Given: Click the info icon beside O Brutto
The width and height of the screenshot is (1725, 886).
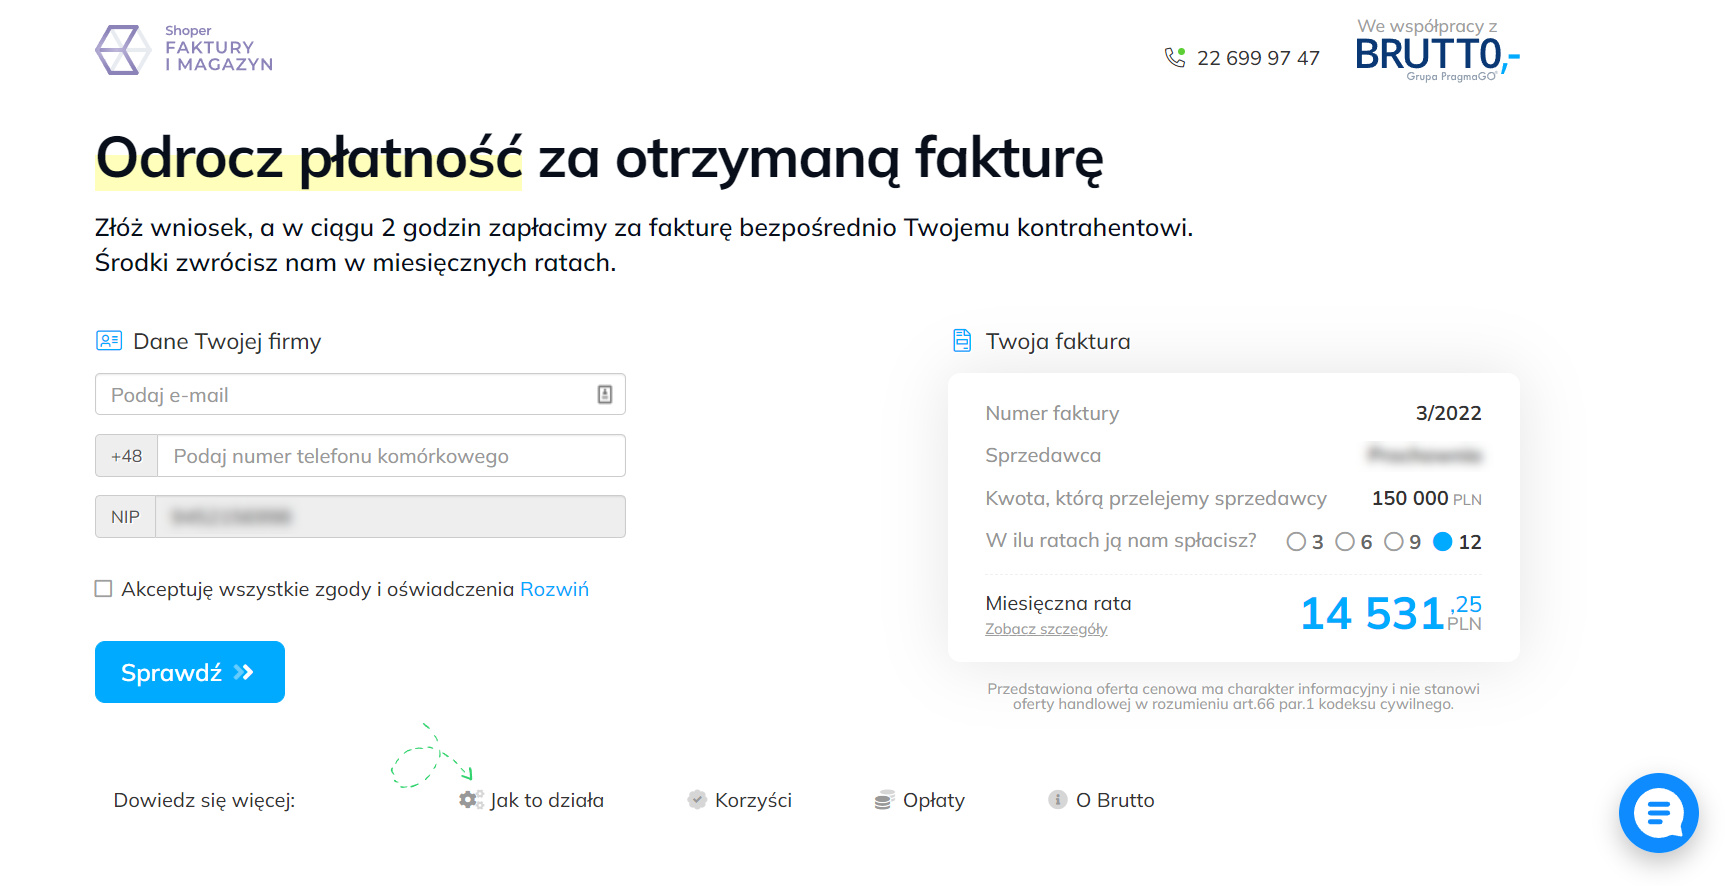Looking at the screenshot, I should 1057,799.
